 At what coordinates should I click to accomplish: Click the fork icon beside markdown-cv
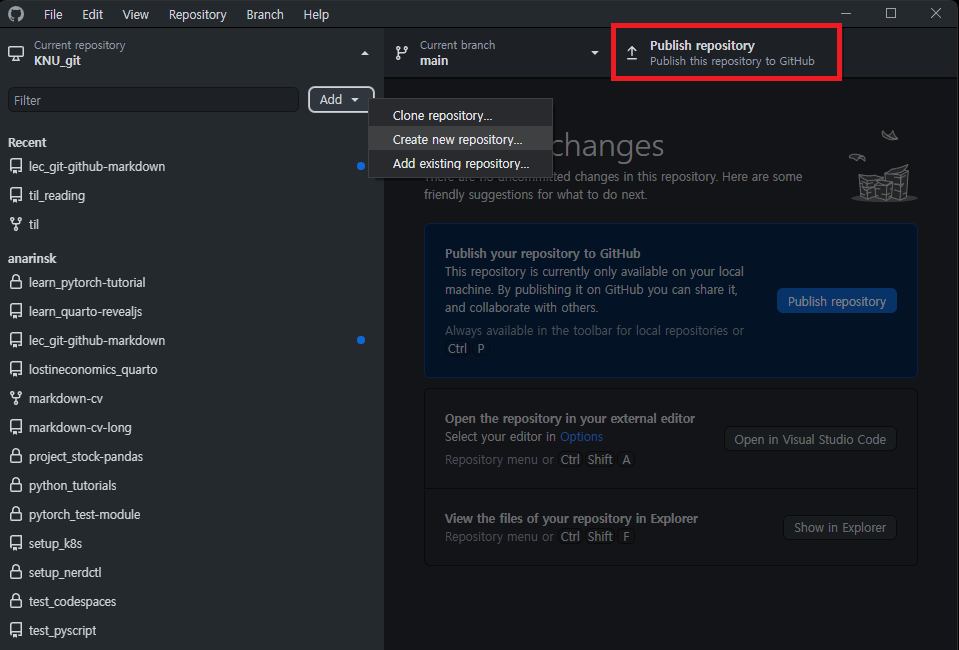coord(16,399)
